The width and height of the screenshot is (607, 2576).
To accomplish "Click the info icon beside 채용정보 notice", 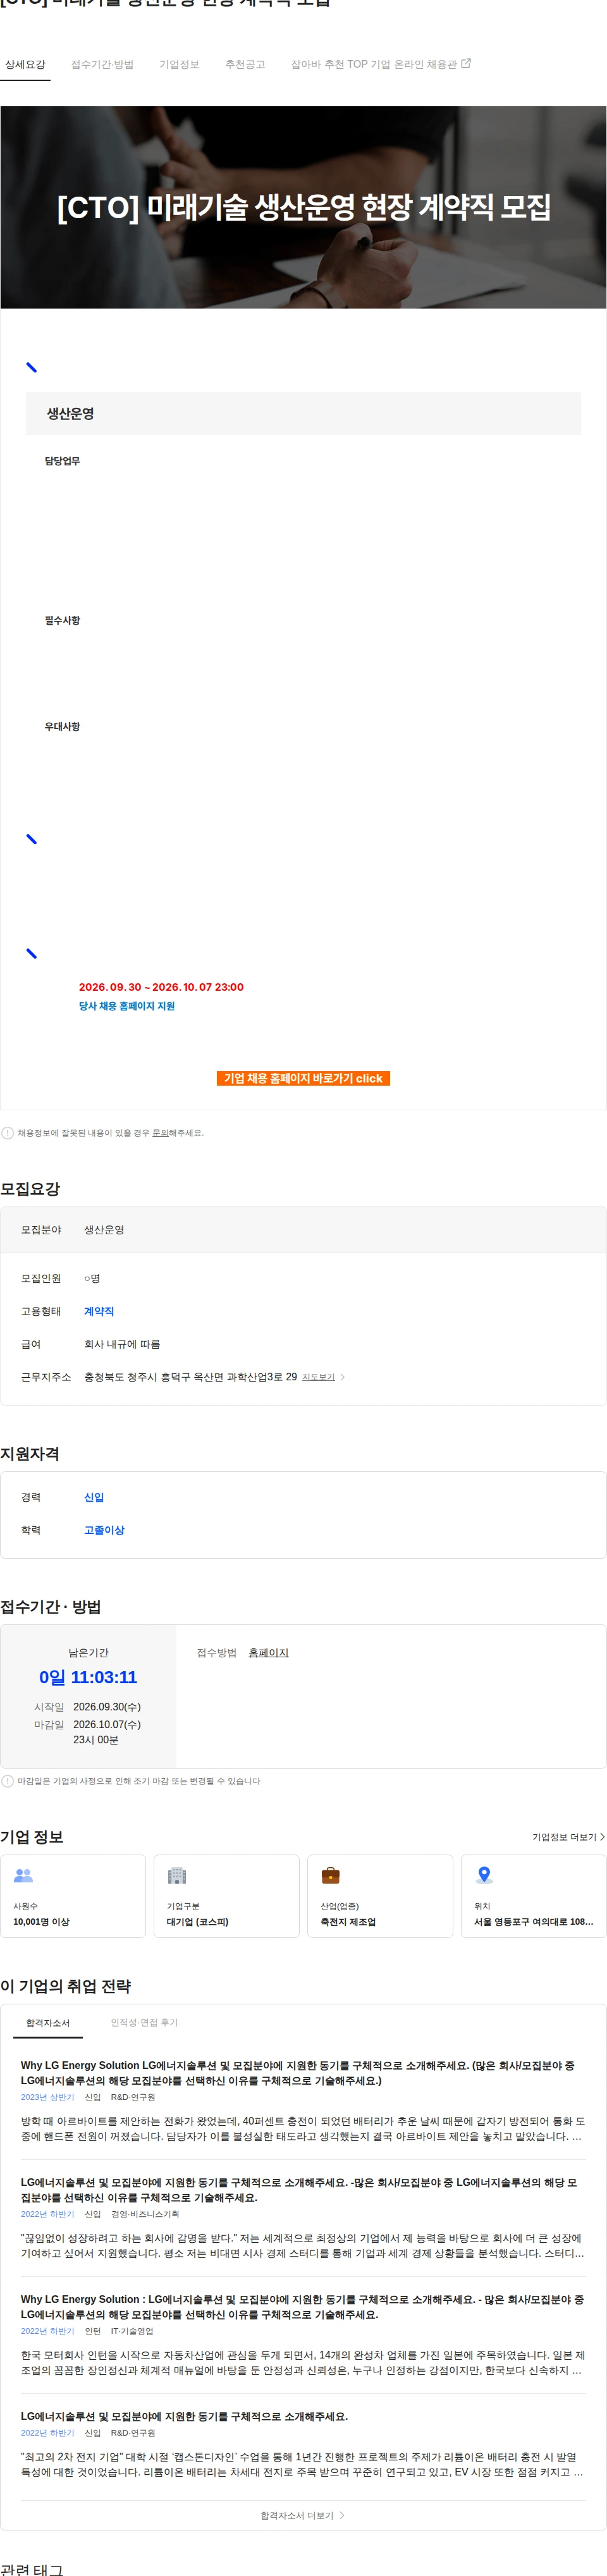I will (x=8, y=1133).
